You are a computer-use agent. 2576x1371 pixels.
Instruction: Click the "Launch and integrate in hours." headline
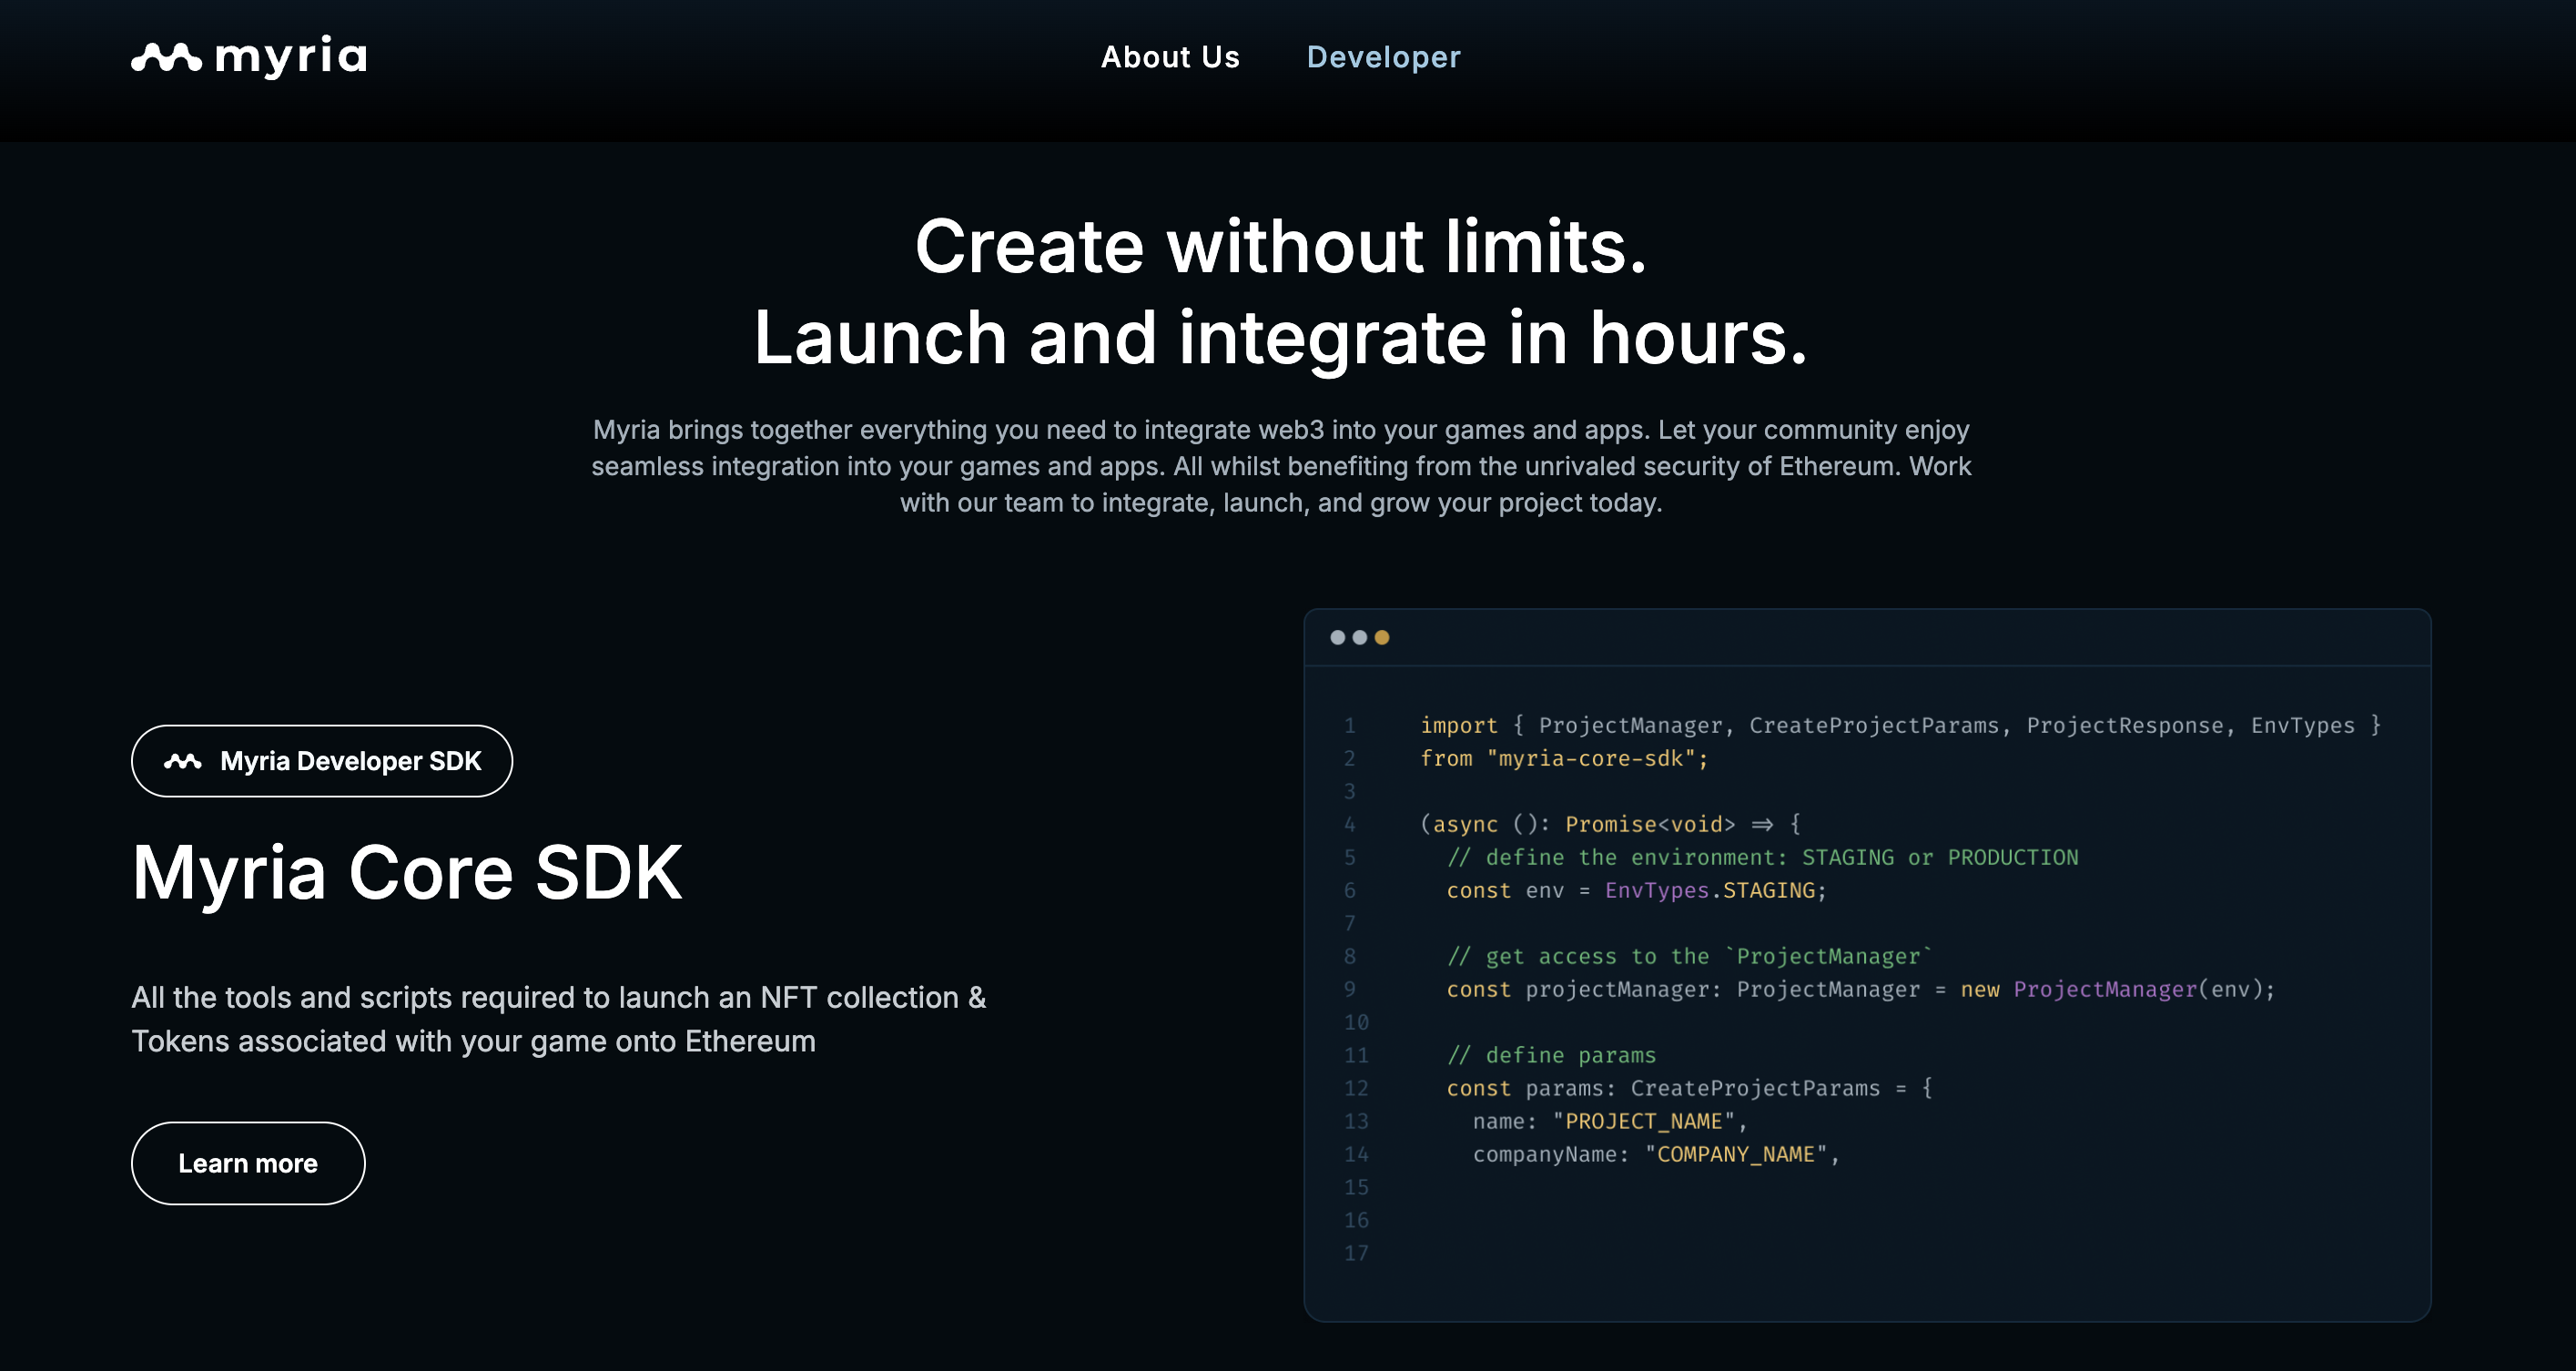[1281, 338]
